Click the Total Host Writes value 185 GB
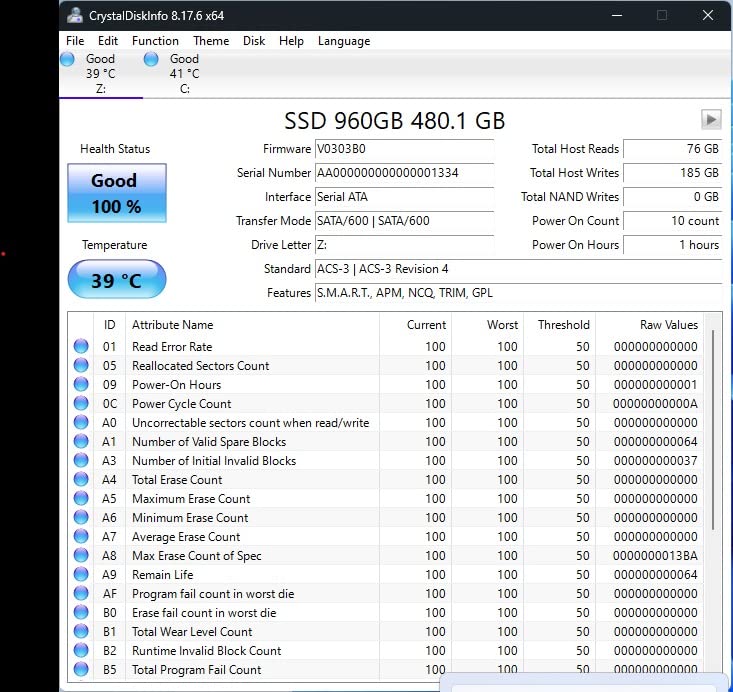 673,173
